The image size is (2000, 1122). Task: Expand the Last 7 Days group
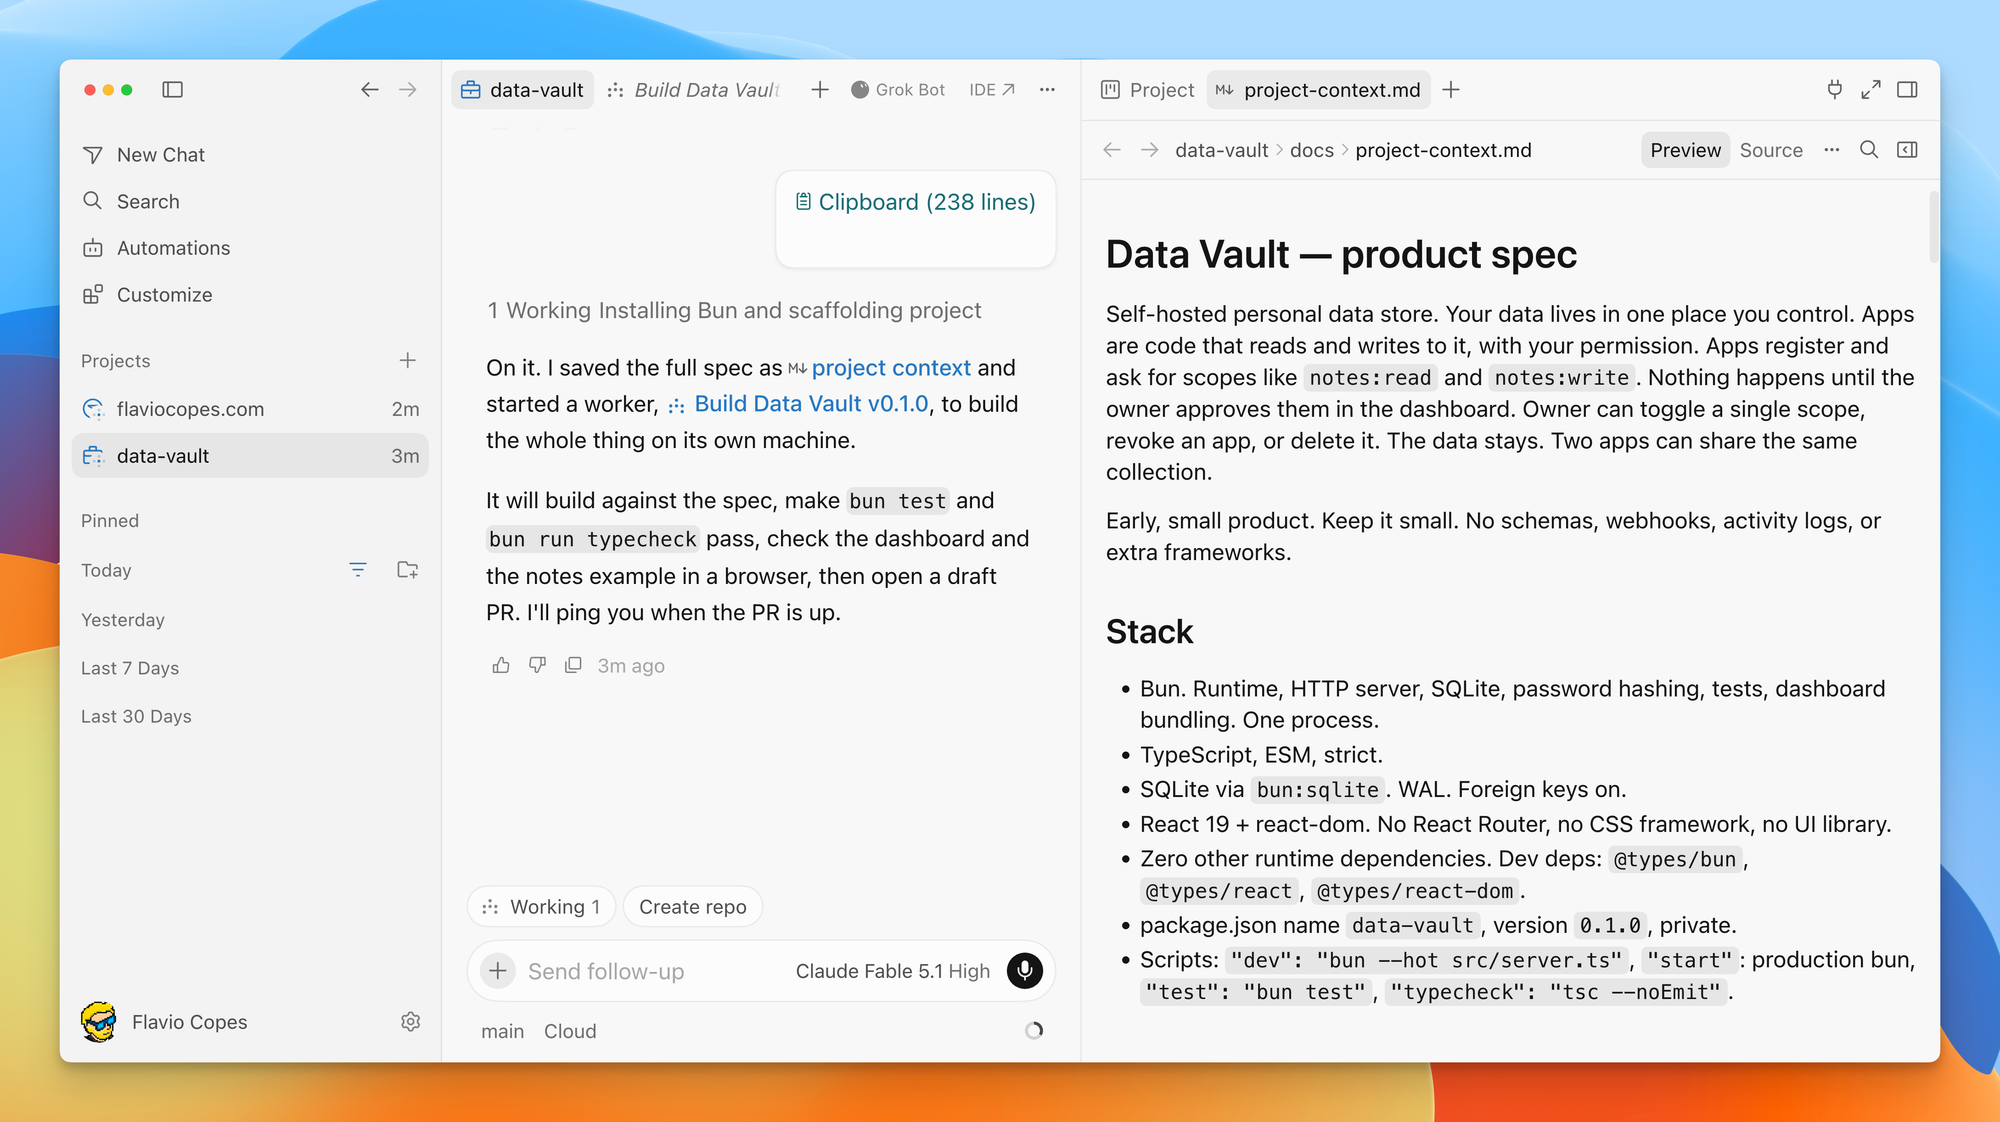click(x=130, y=668)
